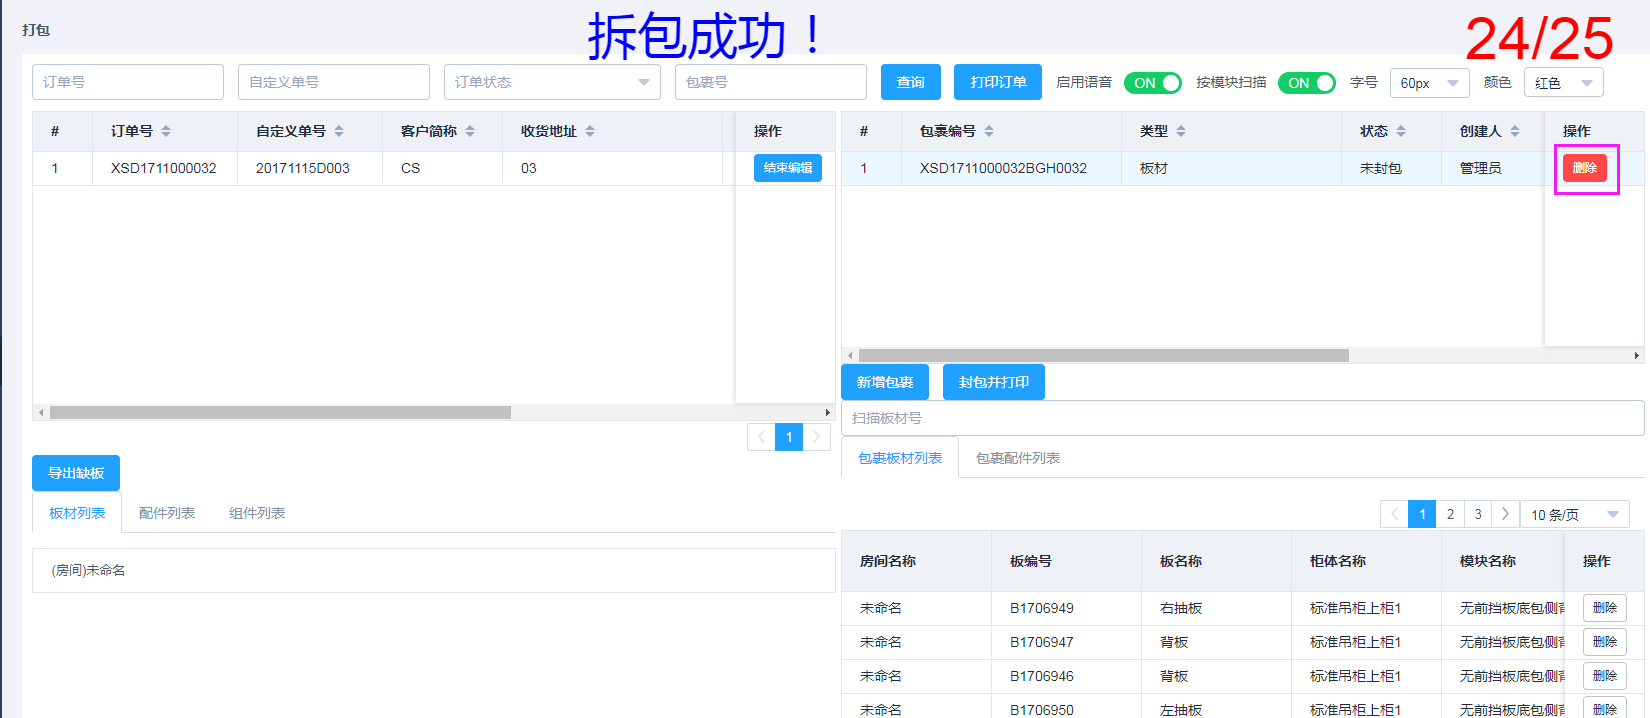Screen dimensions: 1650x718
Task: Disable the 按模块扫描 switch
Action: click(x=1306, y=83)
